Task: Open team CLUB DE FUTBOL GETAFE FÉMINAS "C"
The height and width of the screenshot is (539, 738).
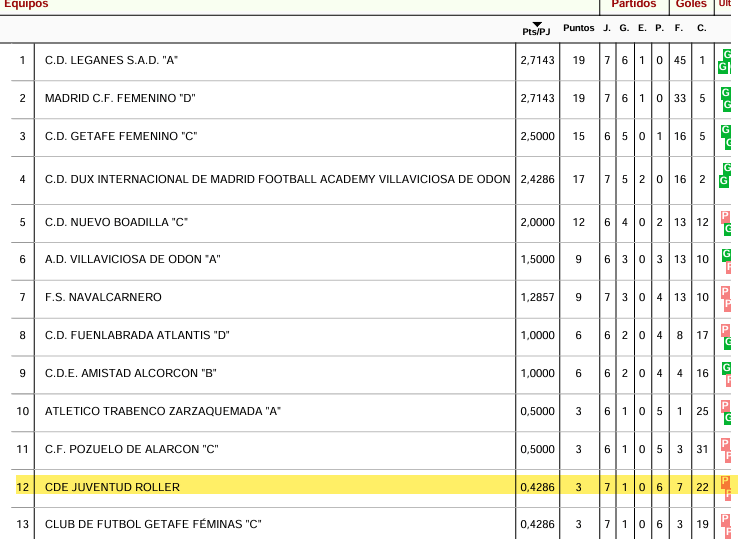Action: [x=153, y=524]
